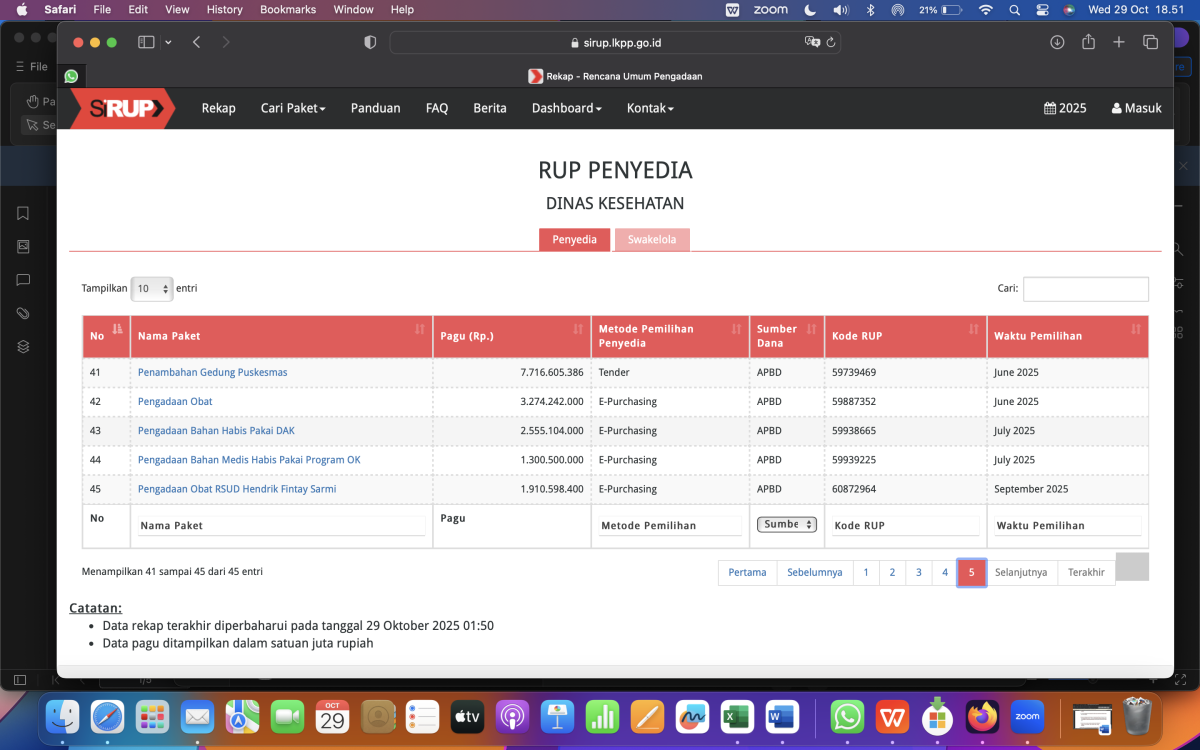
Task: Open the tab overview icon
Action: point(1150,42)
